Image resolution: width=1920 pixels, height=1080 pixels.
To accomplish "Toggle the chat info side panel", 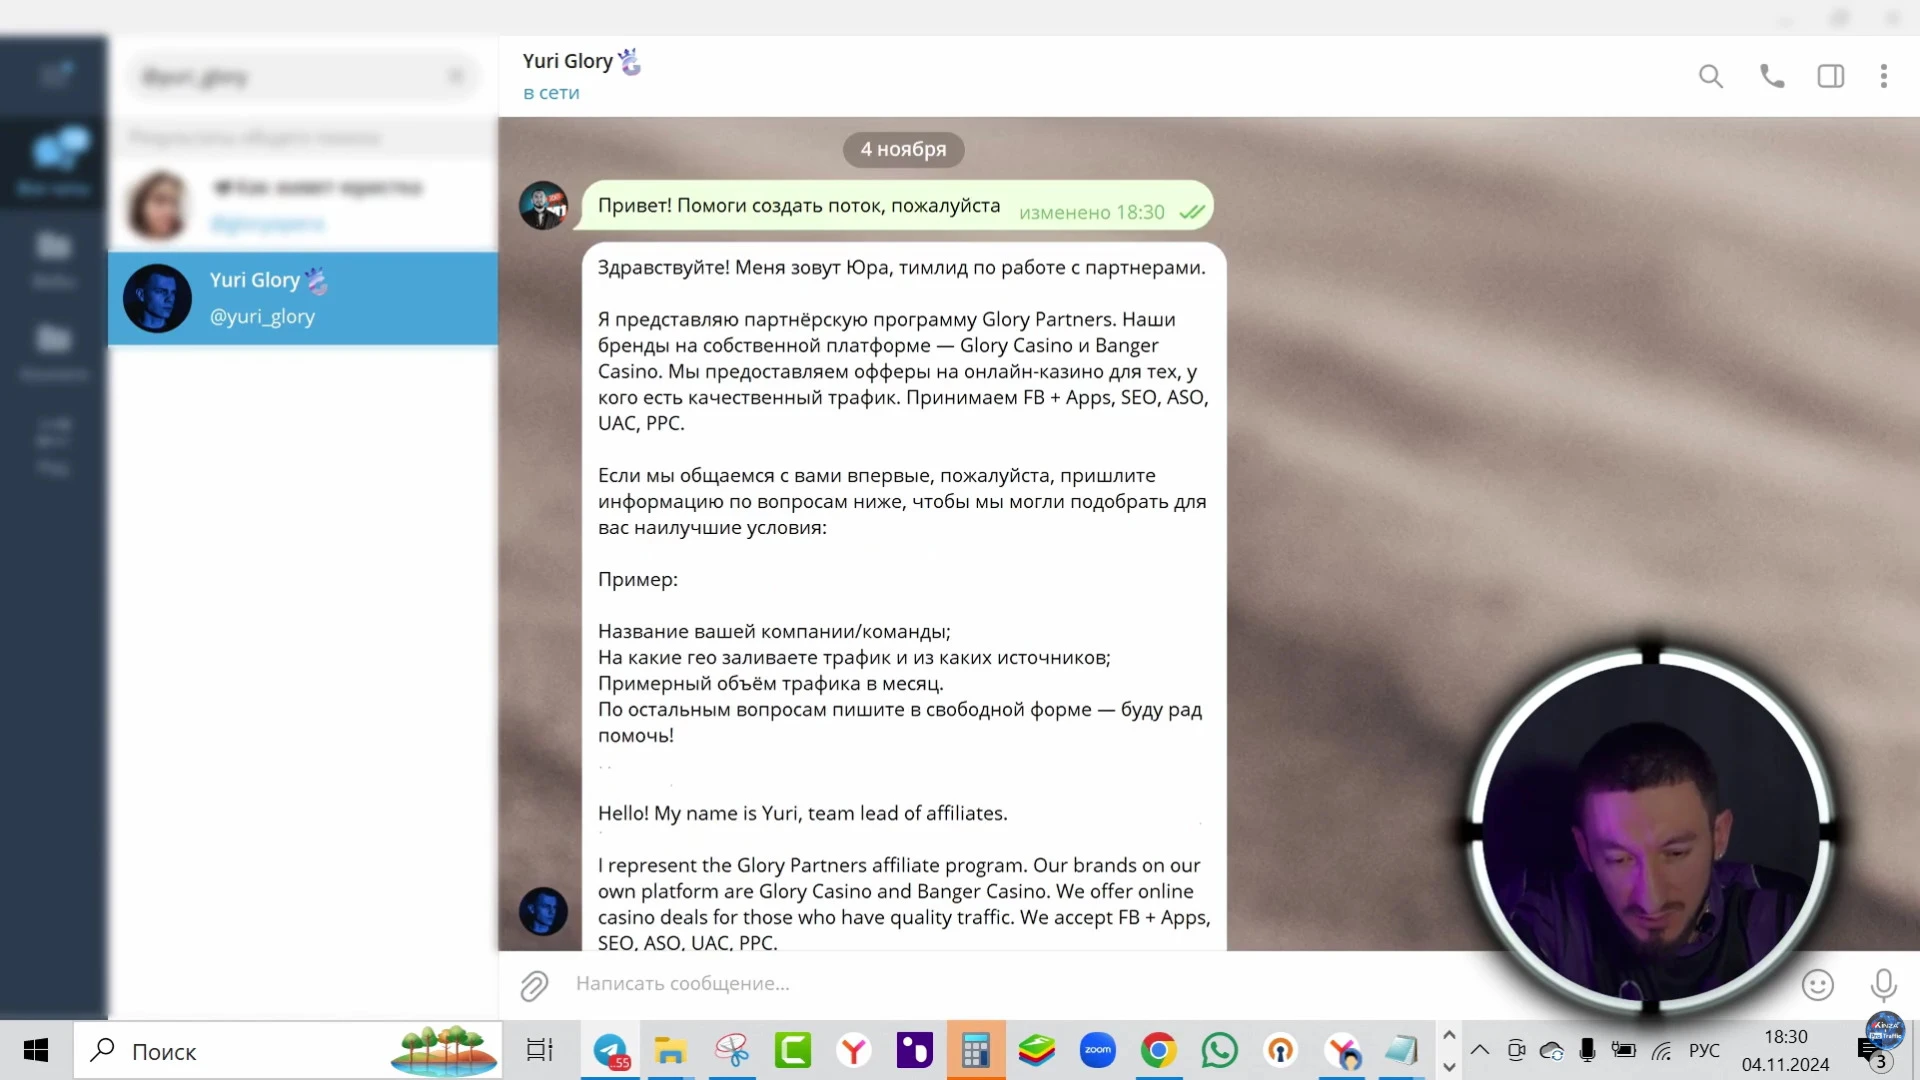I will click(1831, 76).
